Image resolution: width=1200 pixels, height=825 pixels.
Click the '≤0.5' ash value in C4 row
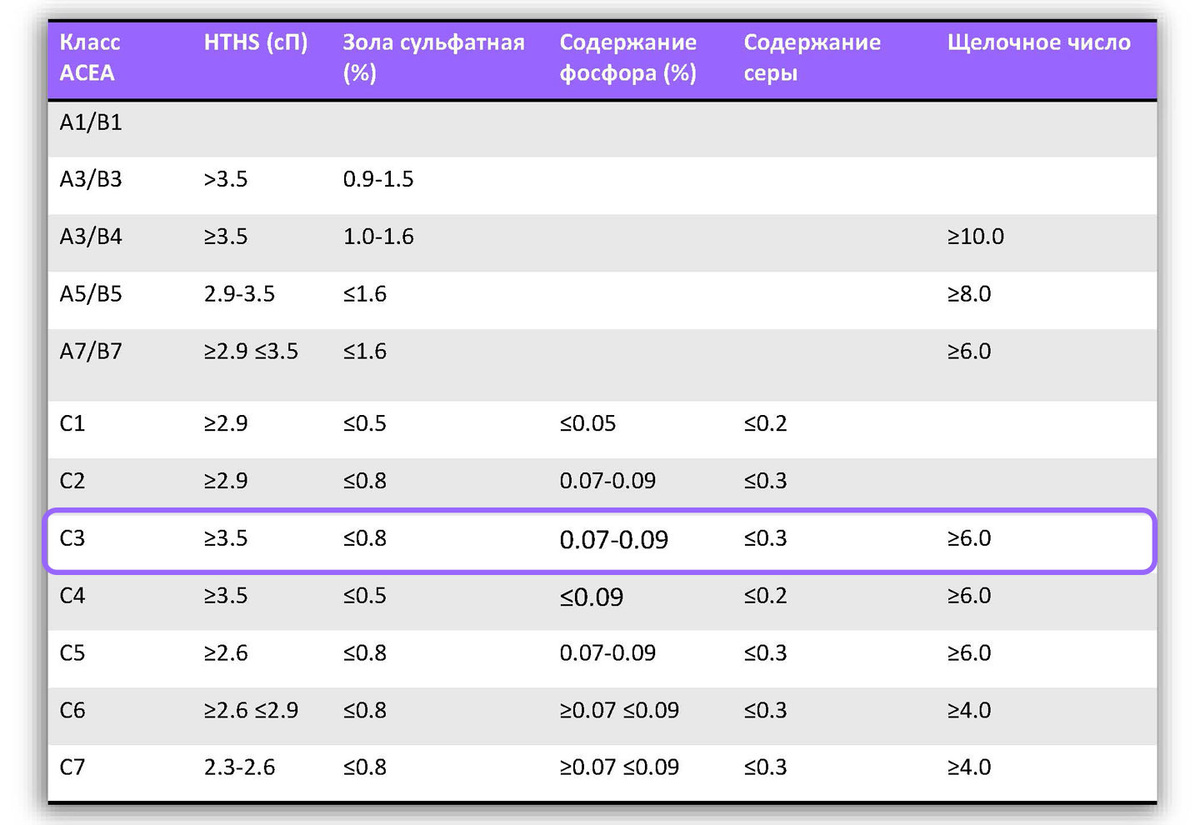coord(364,595)
